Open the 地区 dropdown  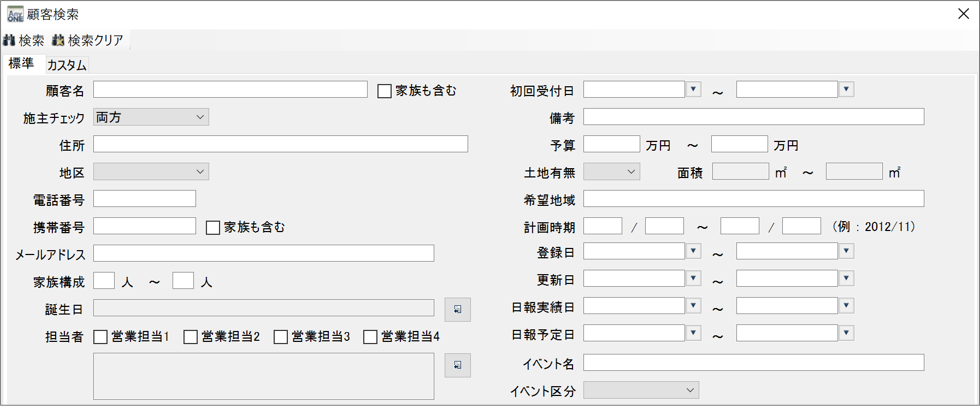[x=151, y=171]
